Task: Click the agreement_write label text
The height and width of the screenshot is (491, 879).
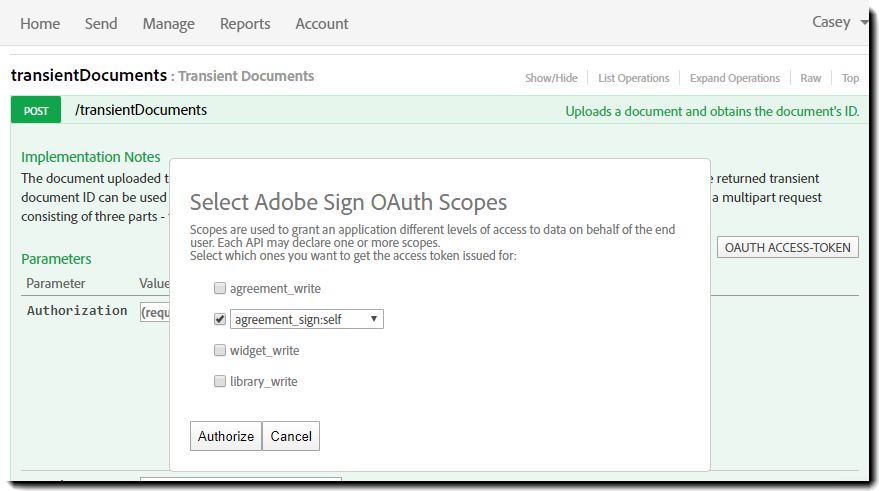Action: coord(275,288)
